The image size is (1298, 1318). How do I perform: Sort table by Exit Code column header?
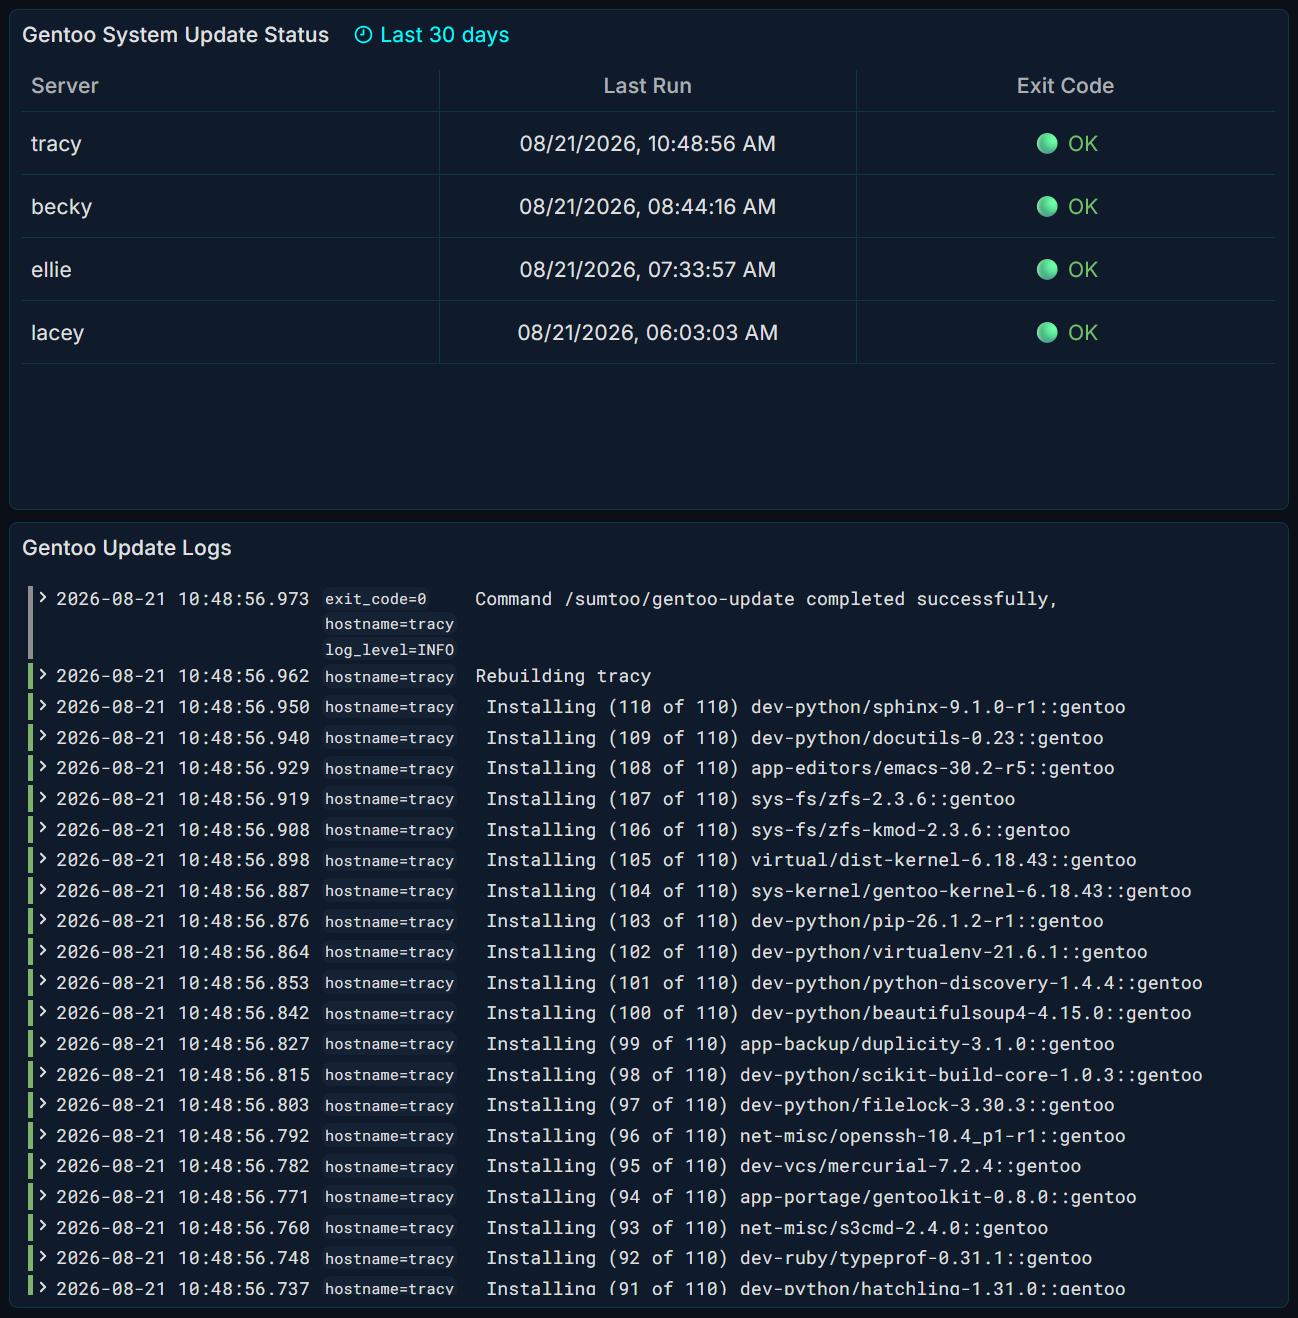pos(1065,86)
